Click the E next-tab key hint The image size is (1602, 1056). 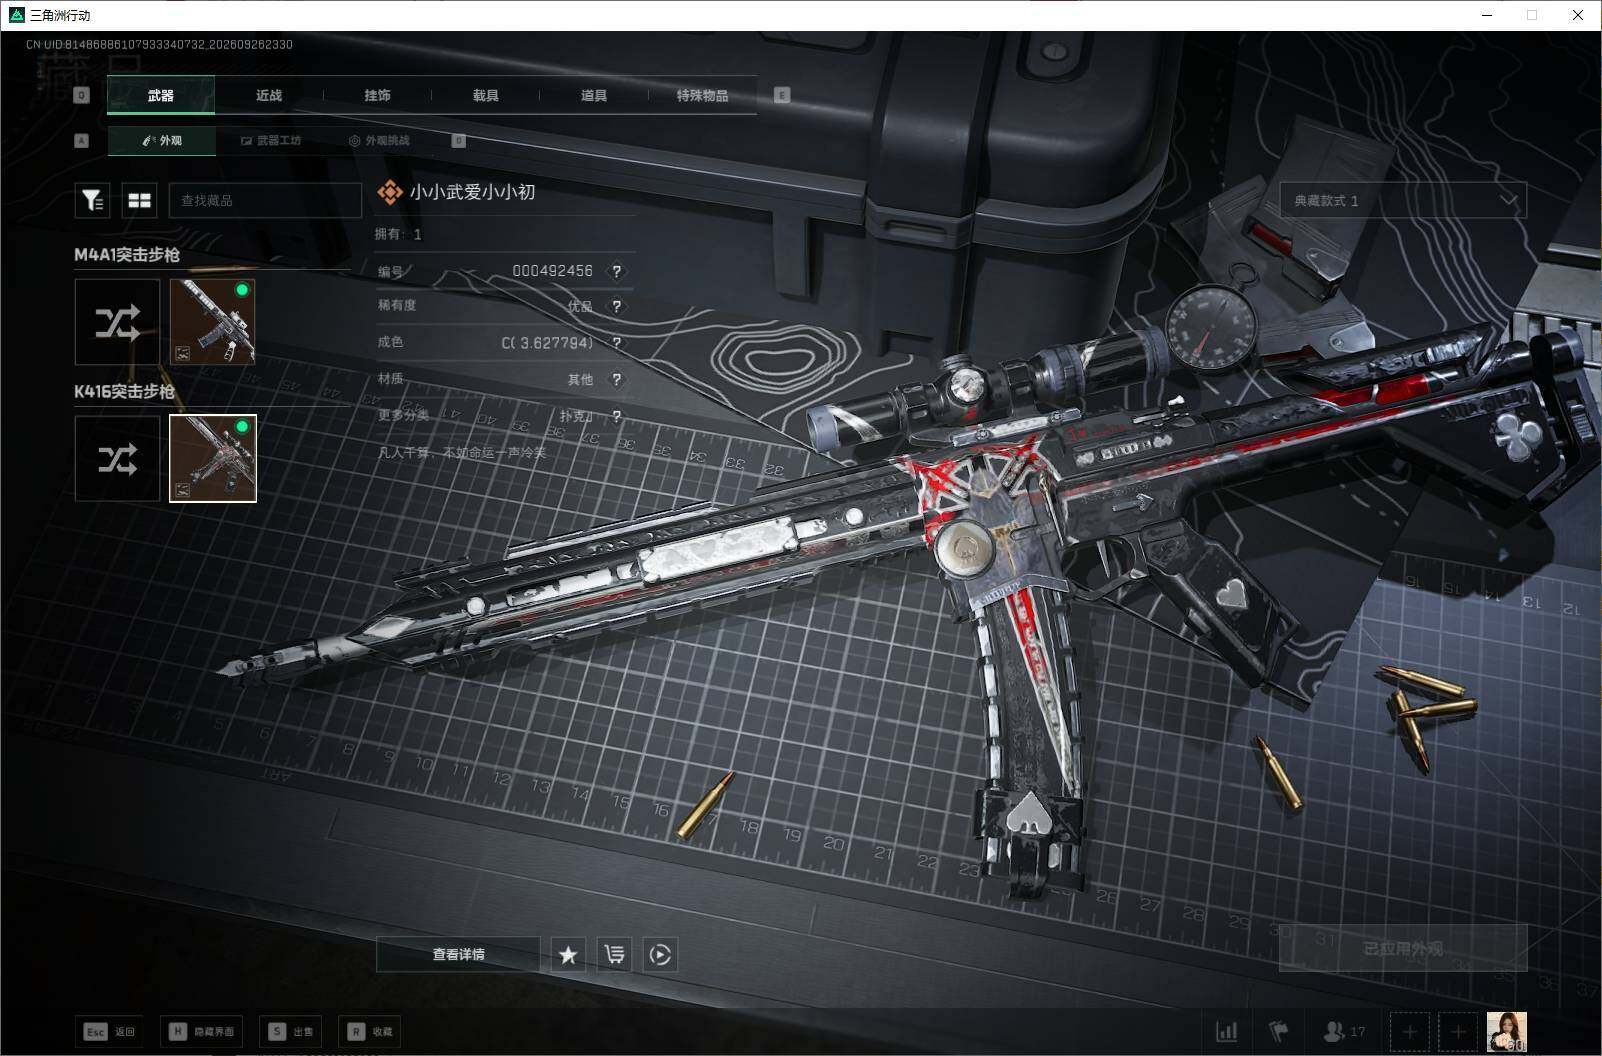click(x=782, y=95)
